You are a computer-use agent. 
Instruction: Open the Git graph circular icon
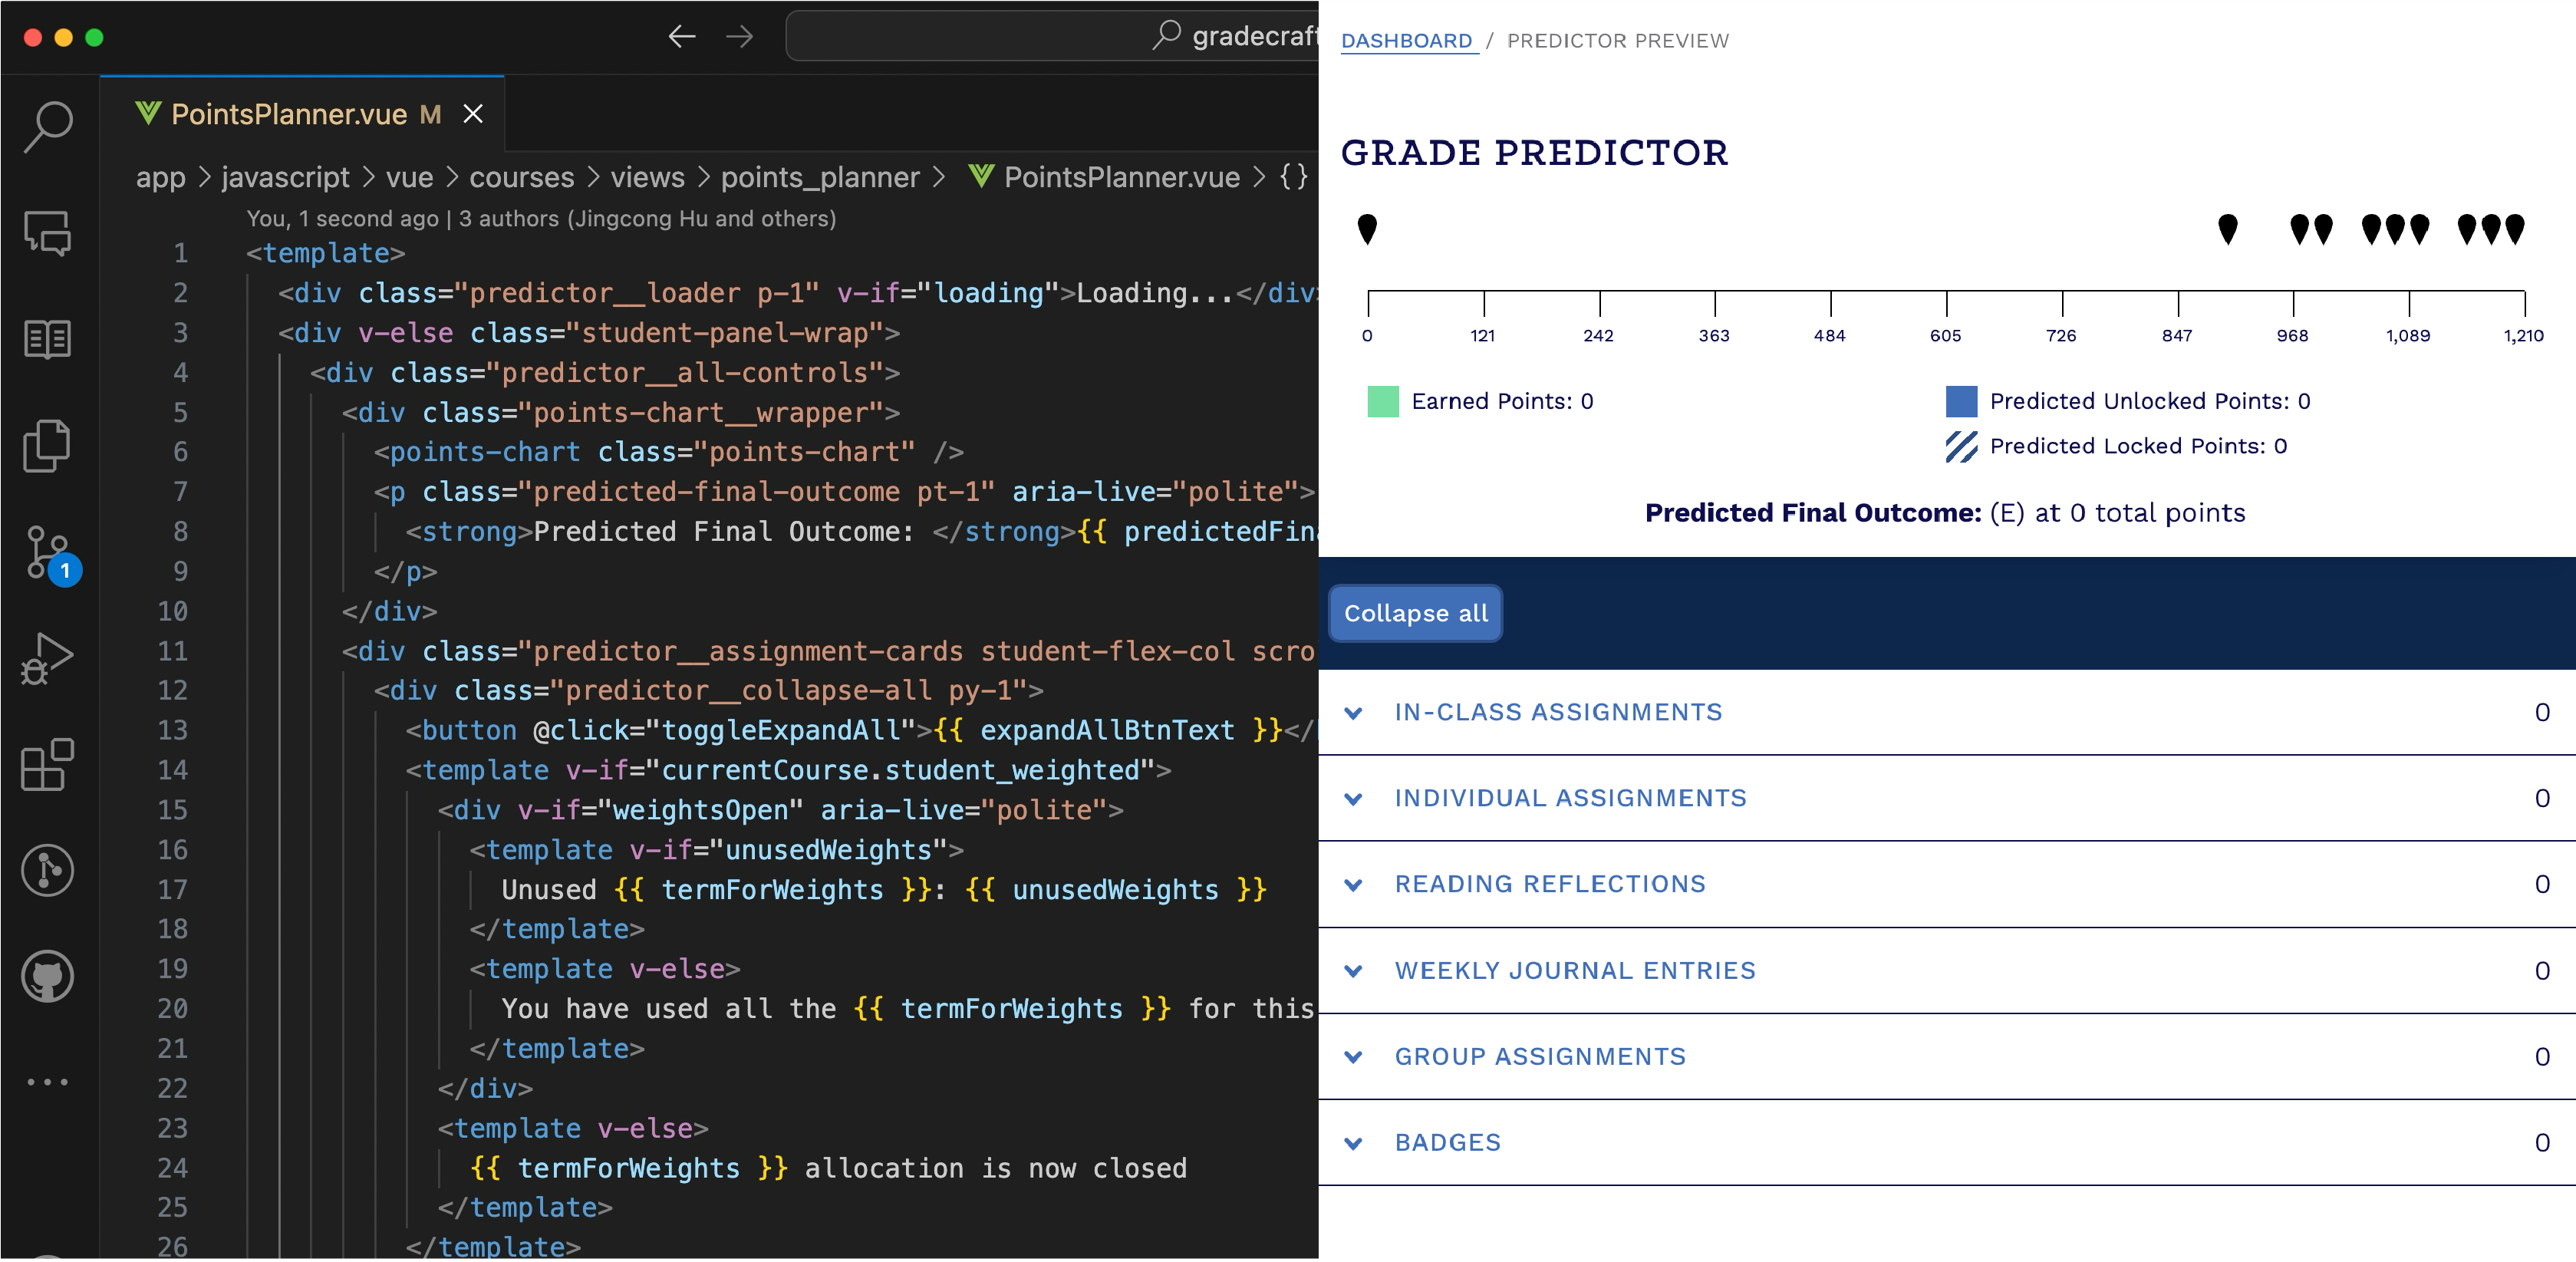pos(48,870)
